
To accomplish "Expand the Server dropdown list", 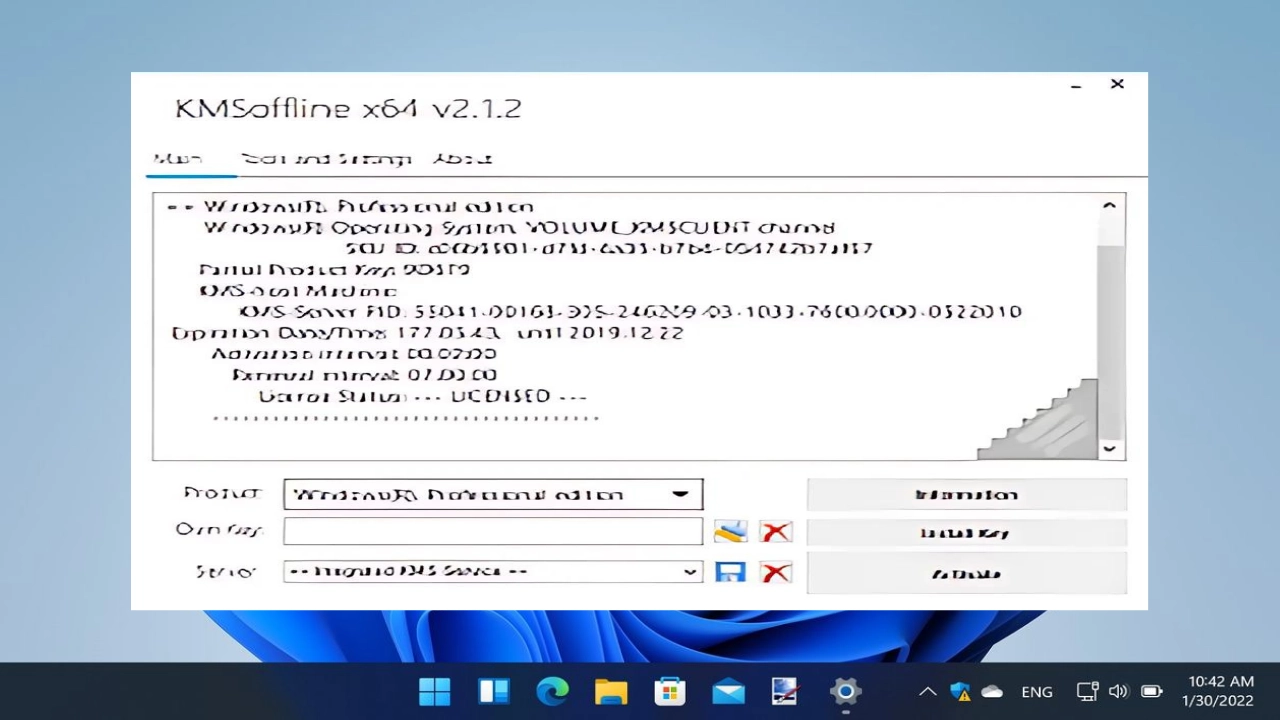I will [x=493, y=572].
